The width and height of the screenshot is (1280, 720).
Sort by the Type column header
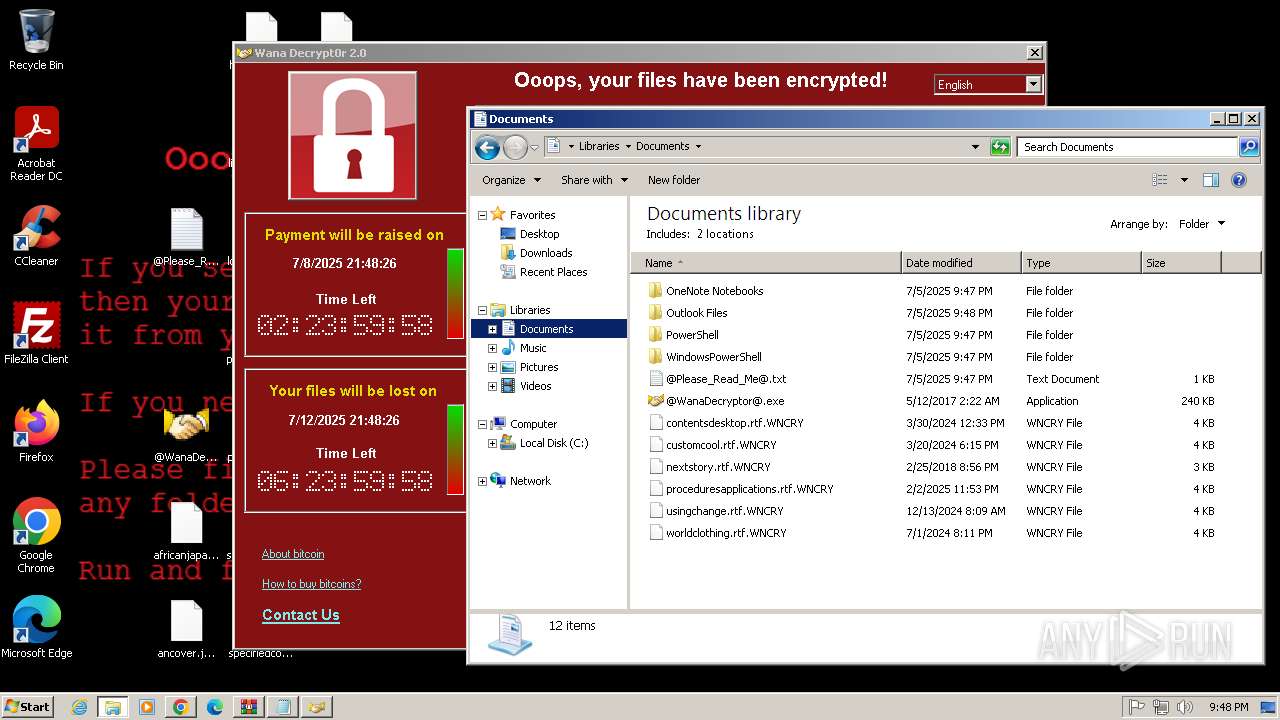click(1081, 263)
